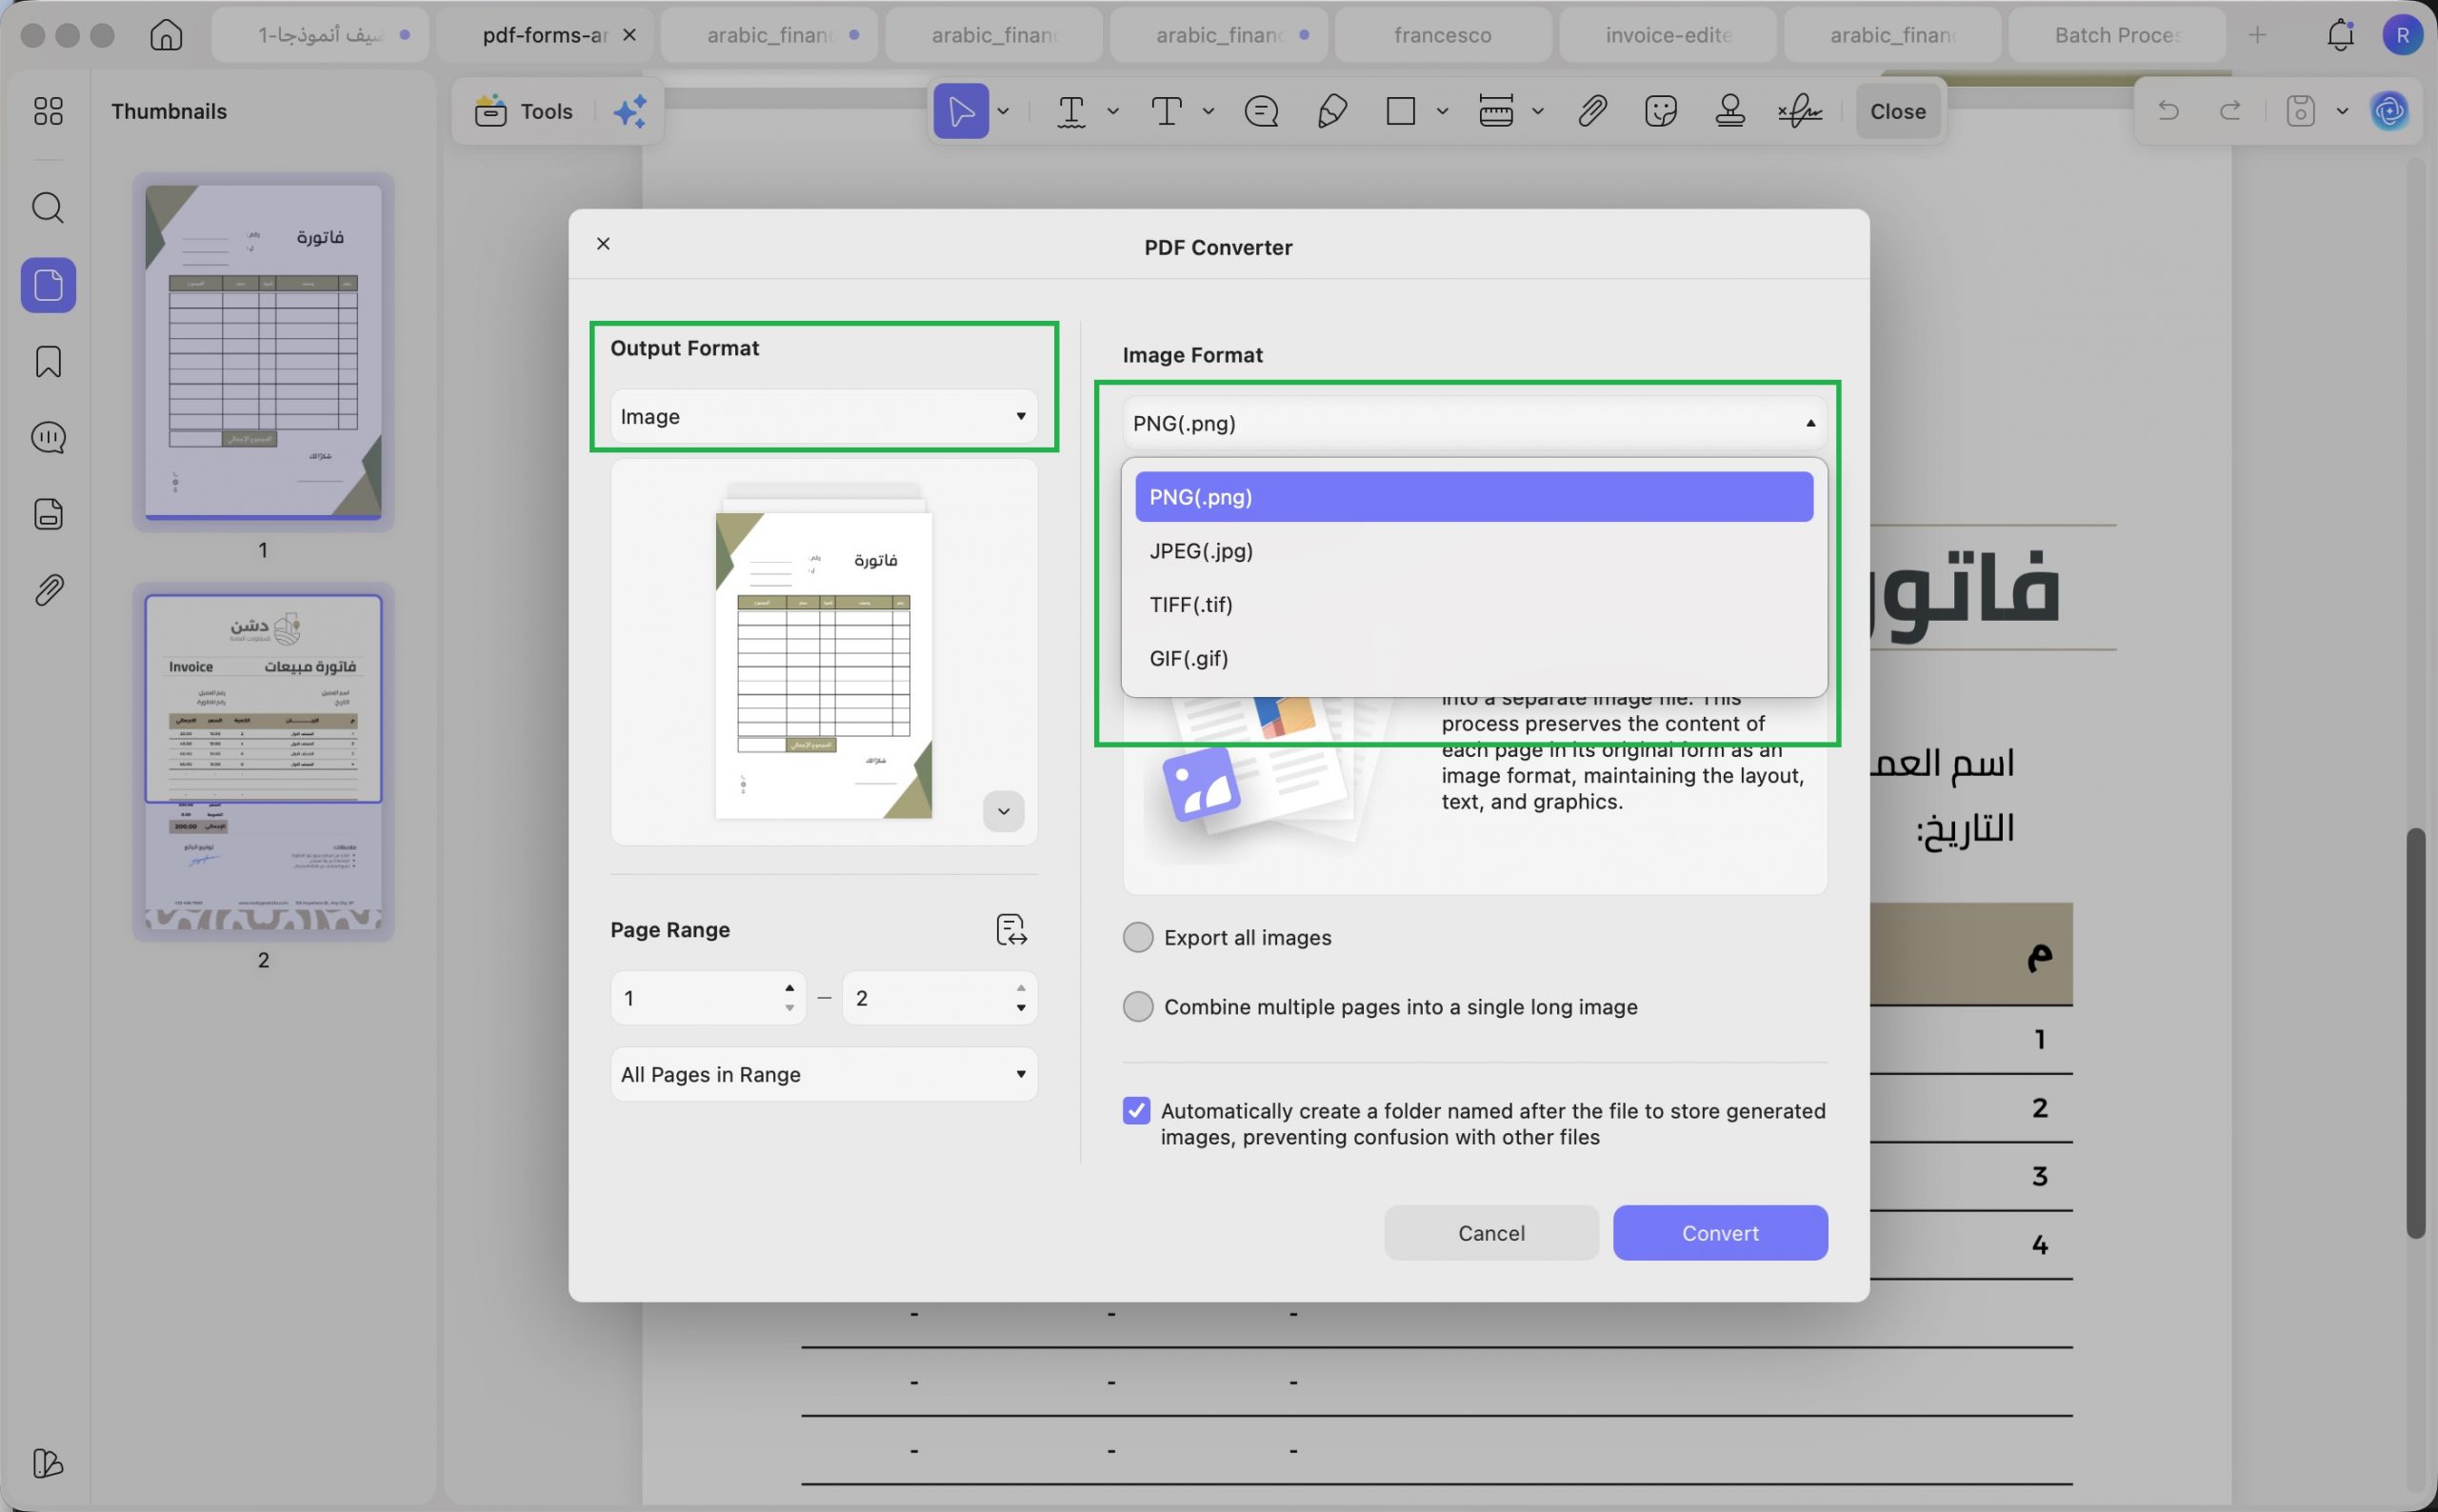Open the AI sparkle assistant icon
2438x1512 pixels.
point(630,111)
